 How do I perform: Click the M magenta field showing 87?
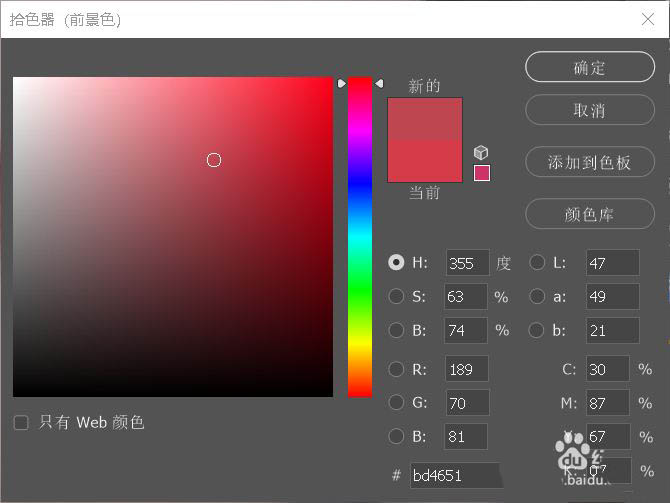pyautogui.click(x=608, y=403)
